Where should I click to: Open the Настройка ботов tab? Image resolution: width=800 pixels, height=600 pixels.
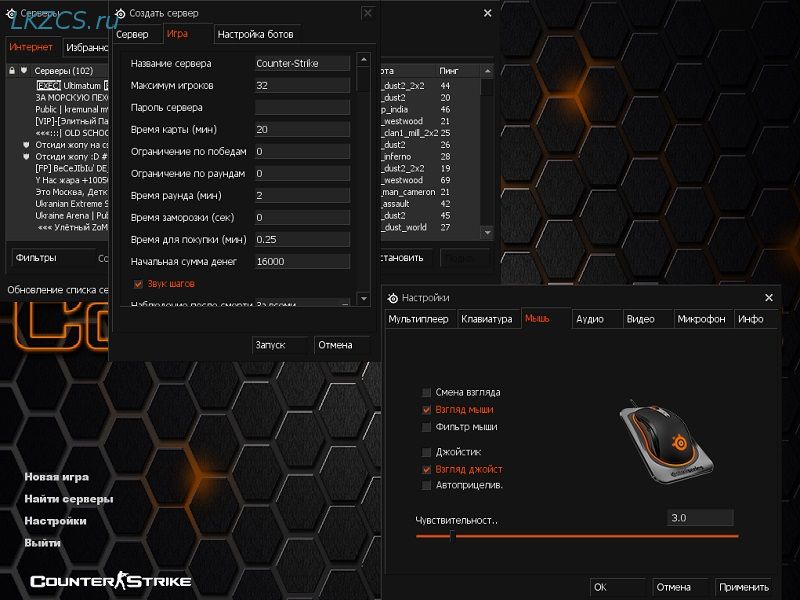[x=256, y=34]
